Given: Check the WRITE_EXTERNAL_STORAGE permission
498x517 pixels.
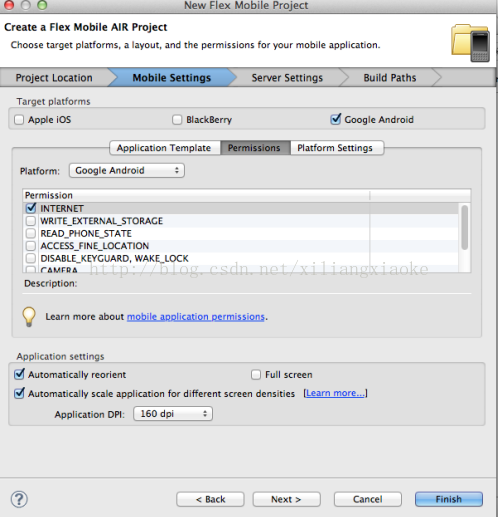Looking at the screenshot, I should pyautogui.click(x=31, y=221).
